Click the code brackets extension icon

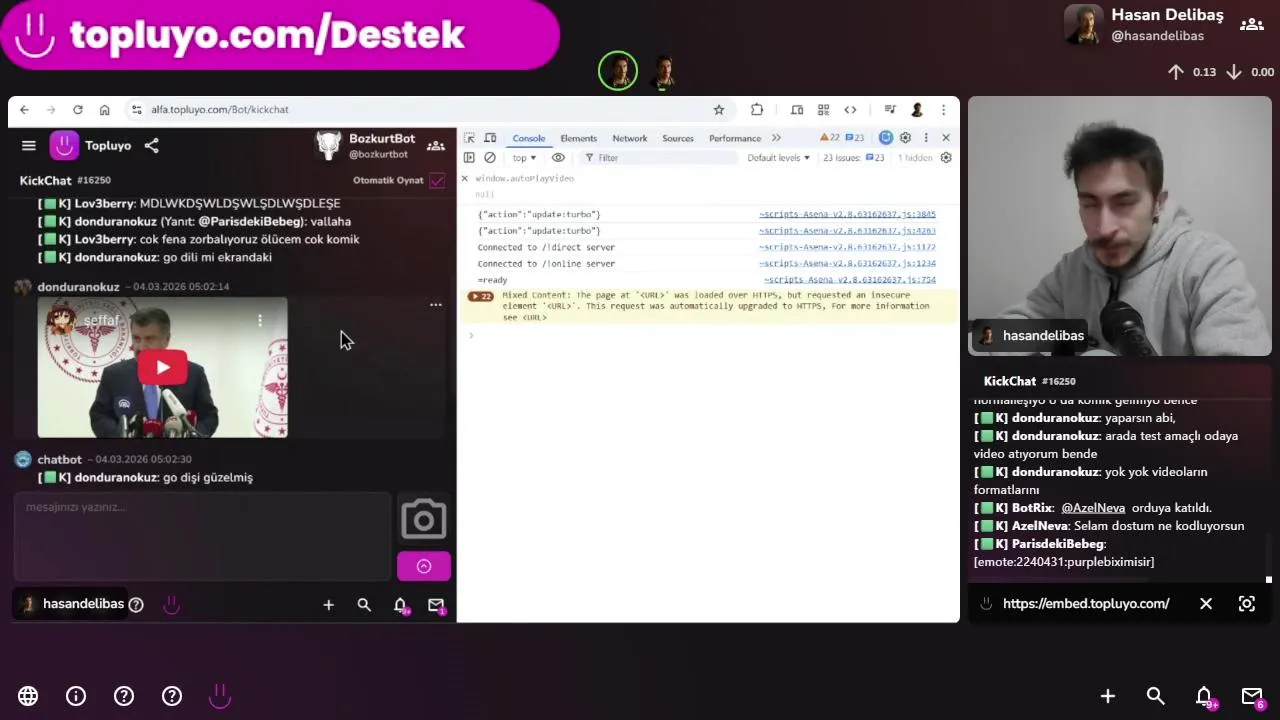tap(850, 110)
